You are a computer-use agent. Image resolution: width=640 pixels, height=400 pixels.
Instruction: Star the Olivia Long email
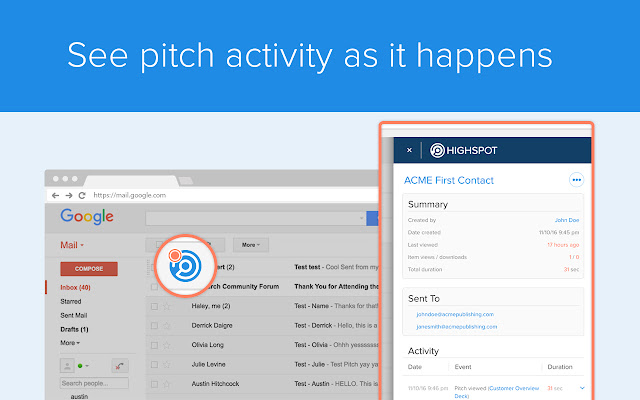tap(167, 345)
